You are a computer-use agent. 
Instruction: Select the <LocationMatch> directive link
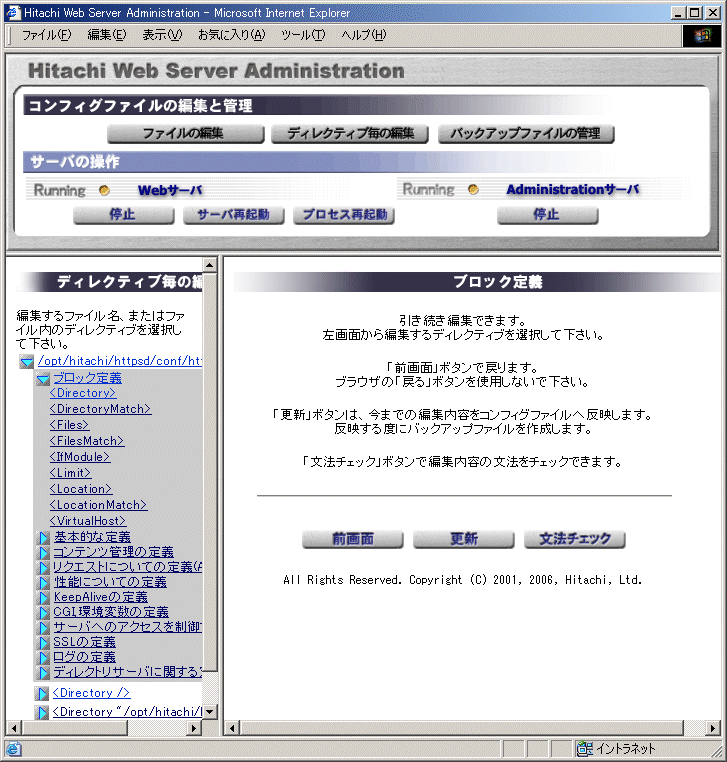coord(99,505)
